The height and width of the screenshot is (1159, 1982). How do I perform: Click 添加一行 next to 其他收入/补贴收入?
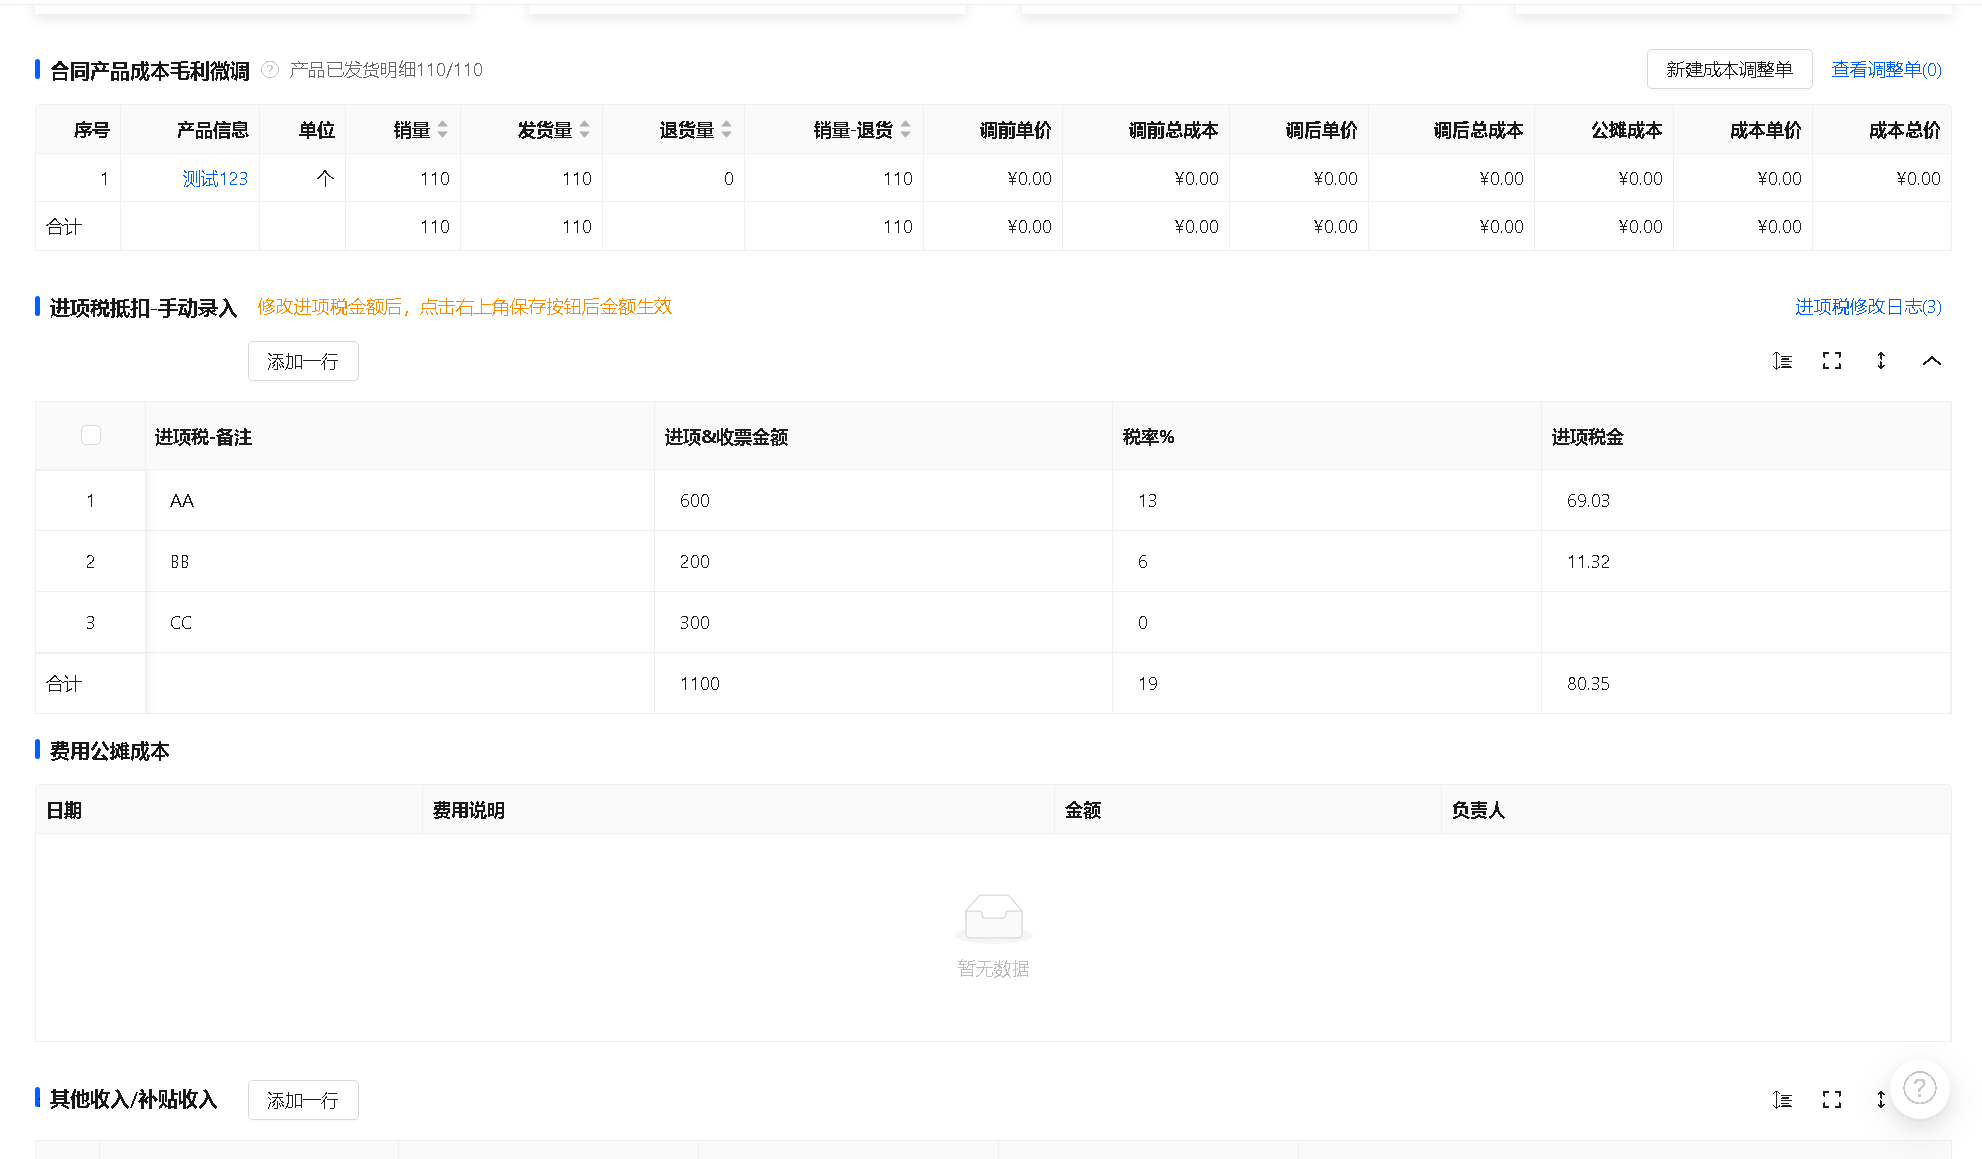[303, 1100]
